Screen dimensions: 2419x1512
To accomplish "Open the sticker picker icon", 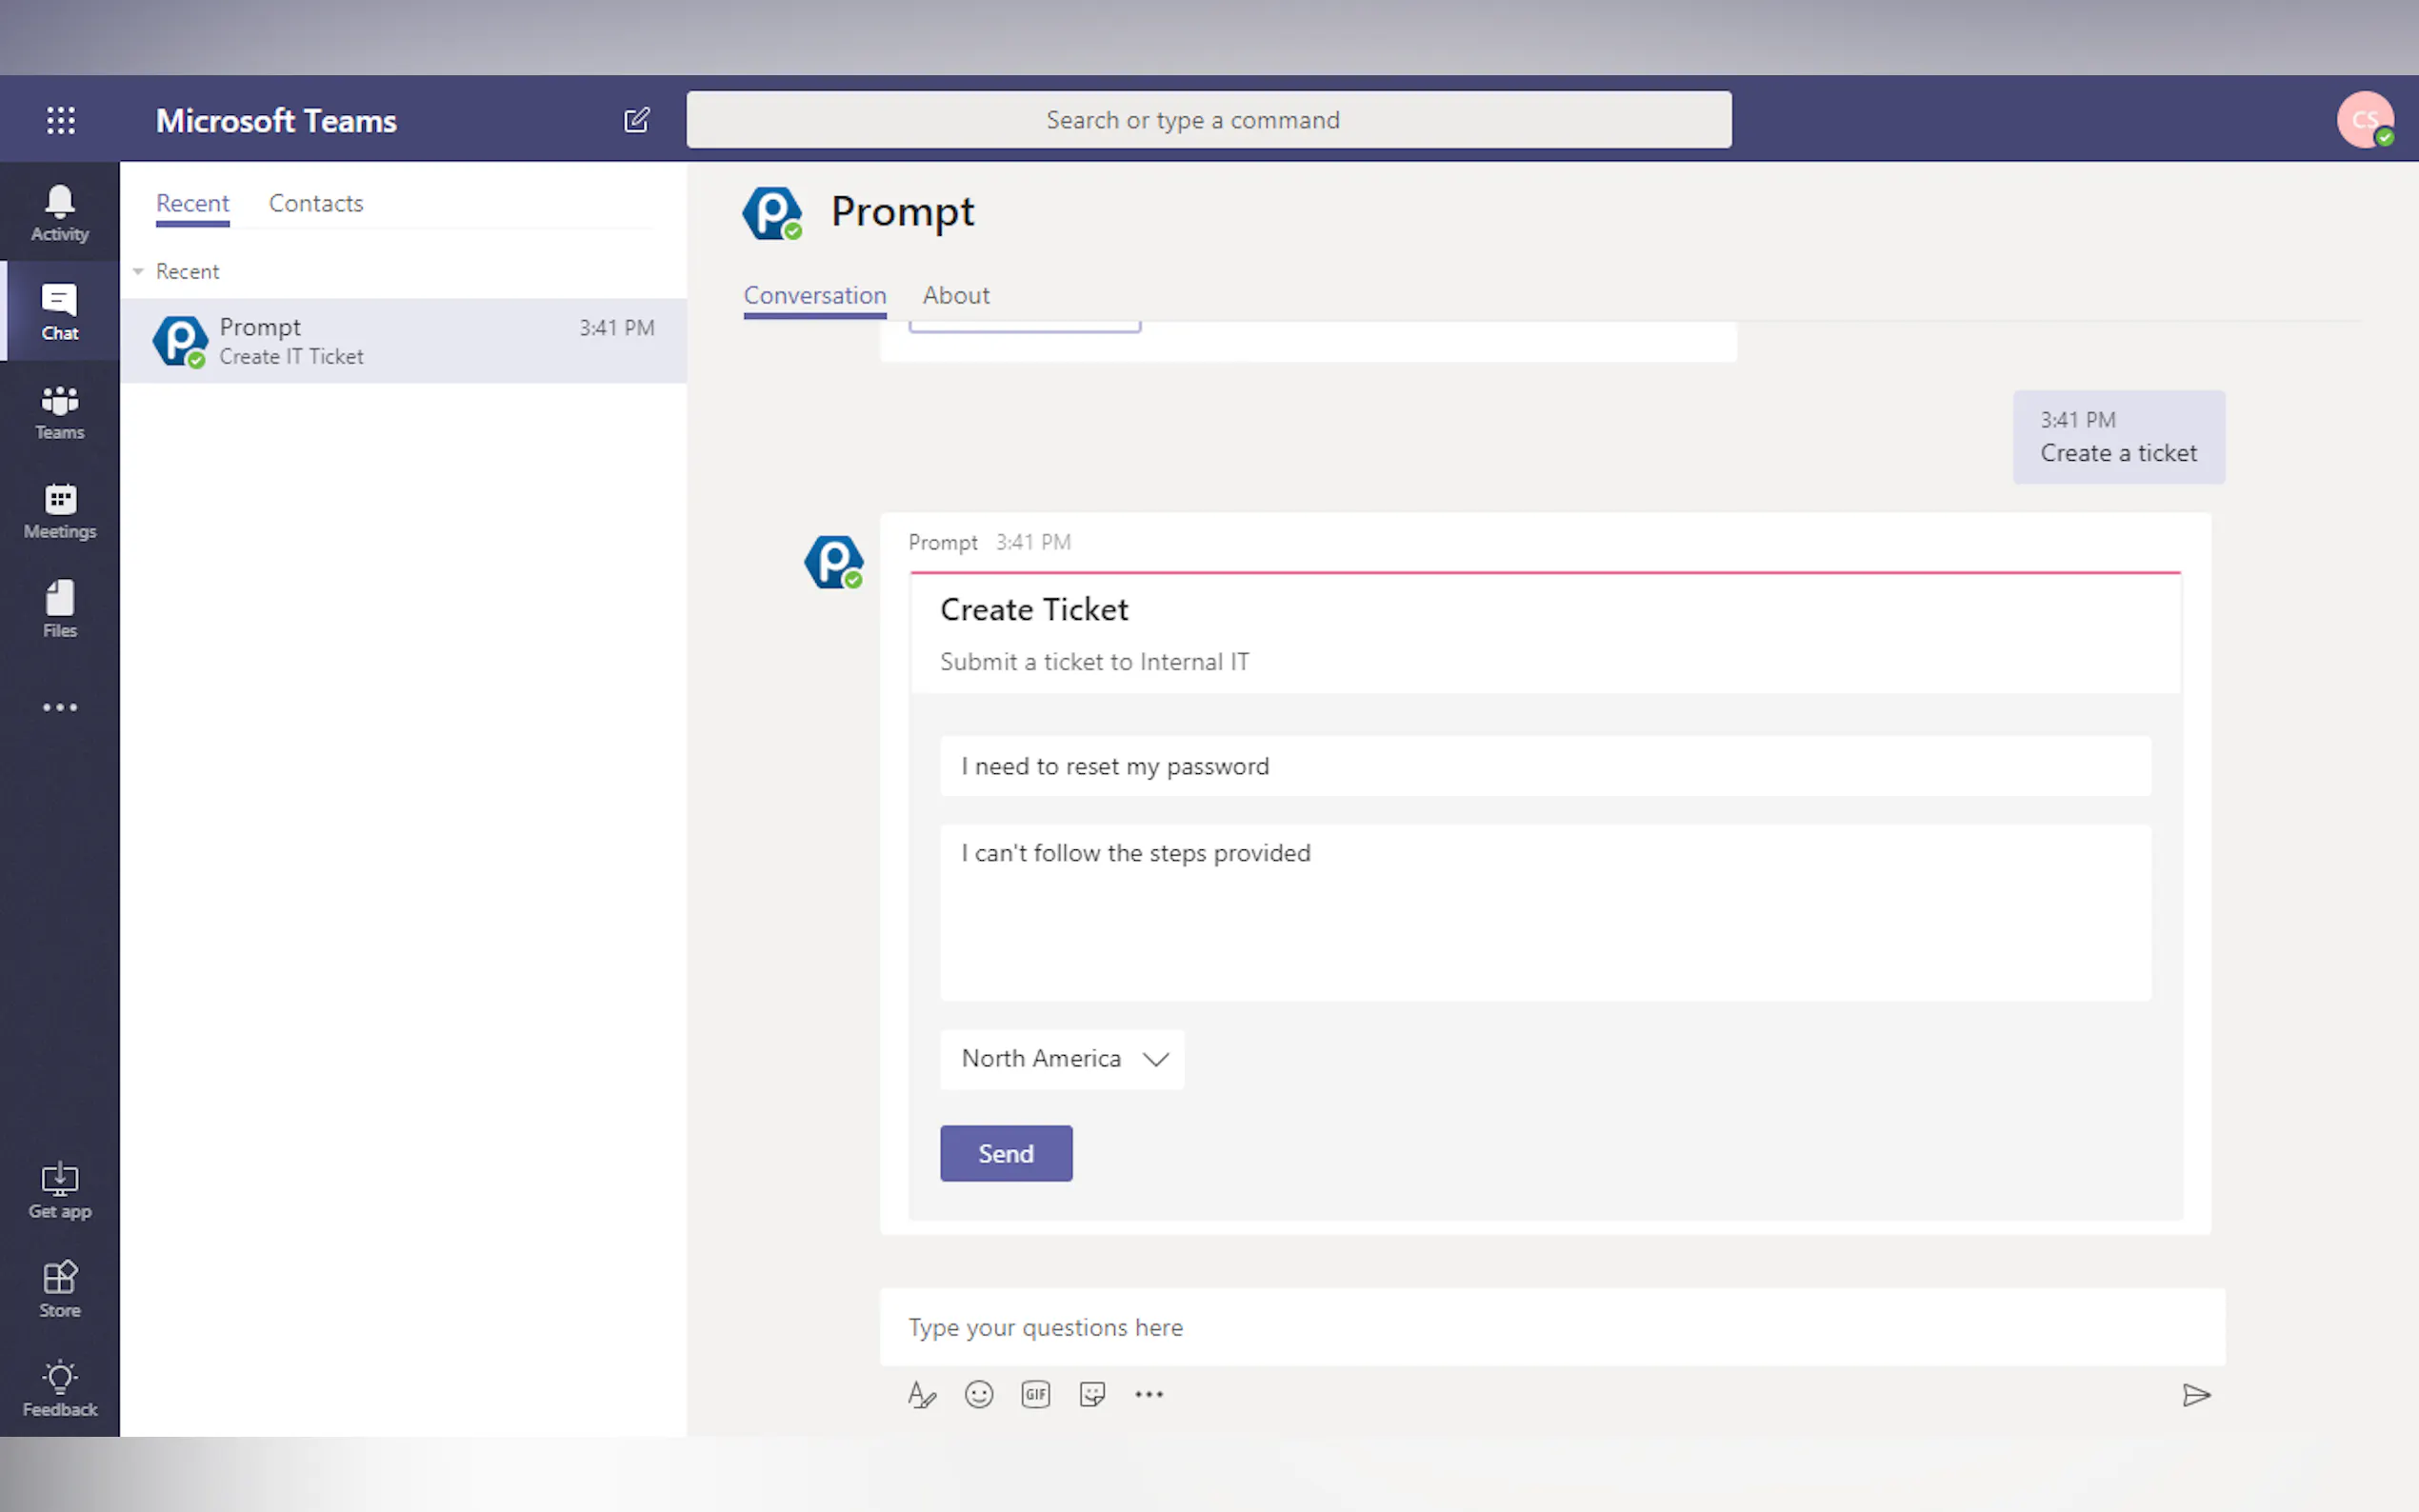I will coord(1092,1394).
